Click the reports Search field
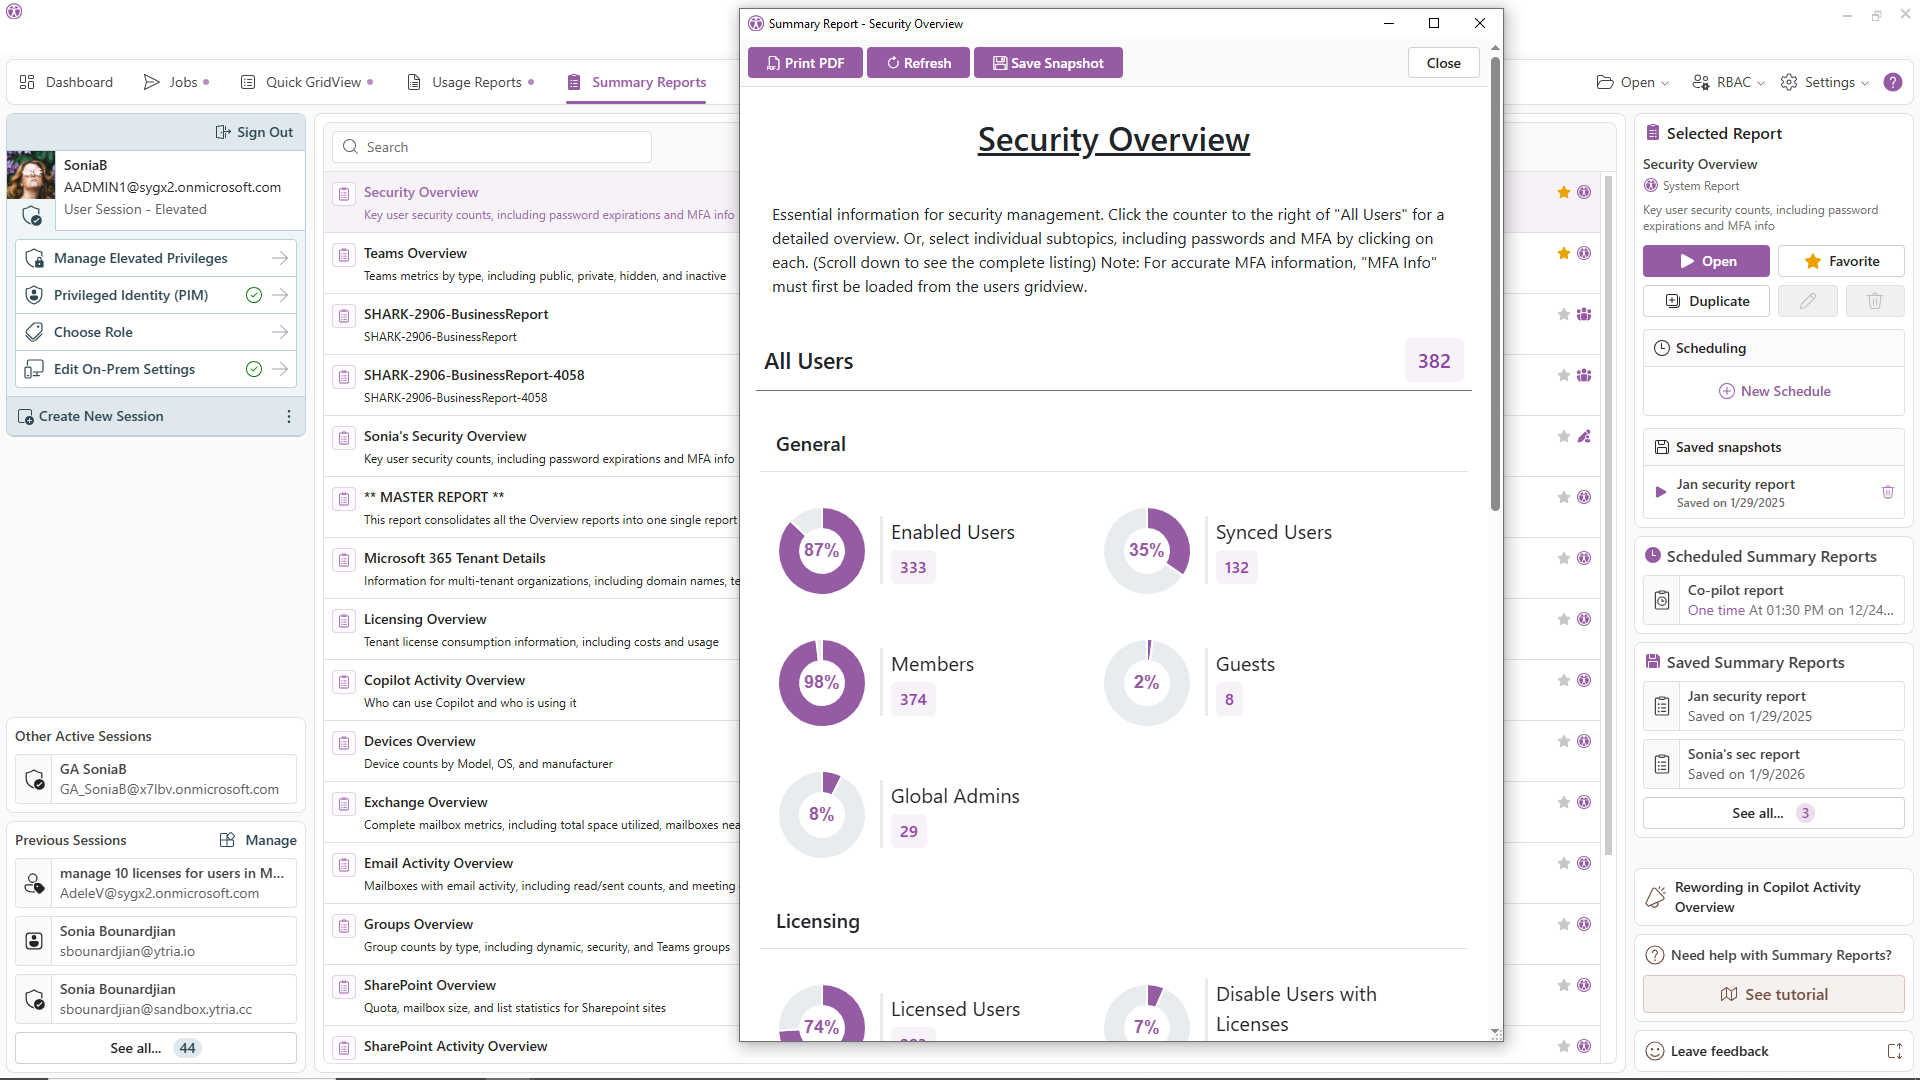Screen dimensions: 1920x1080 point(492,147)
